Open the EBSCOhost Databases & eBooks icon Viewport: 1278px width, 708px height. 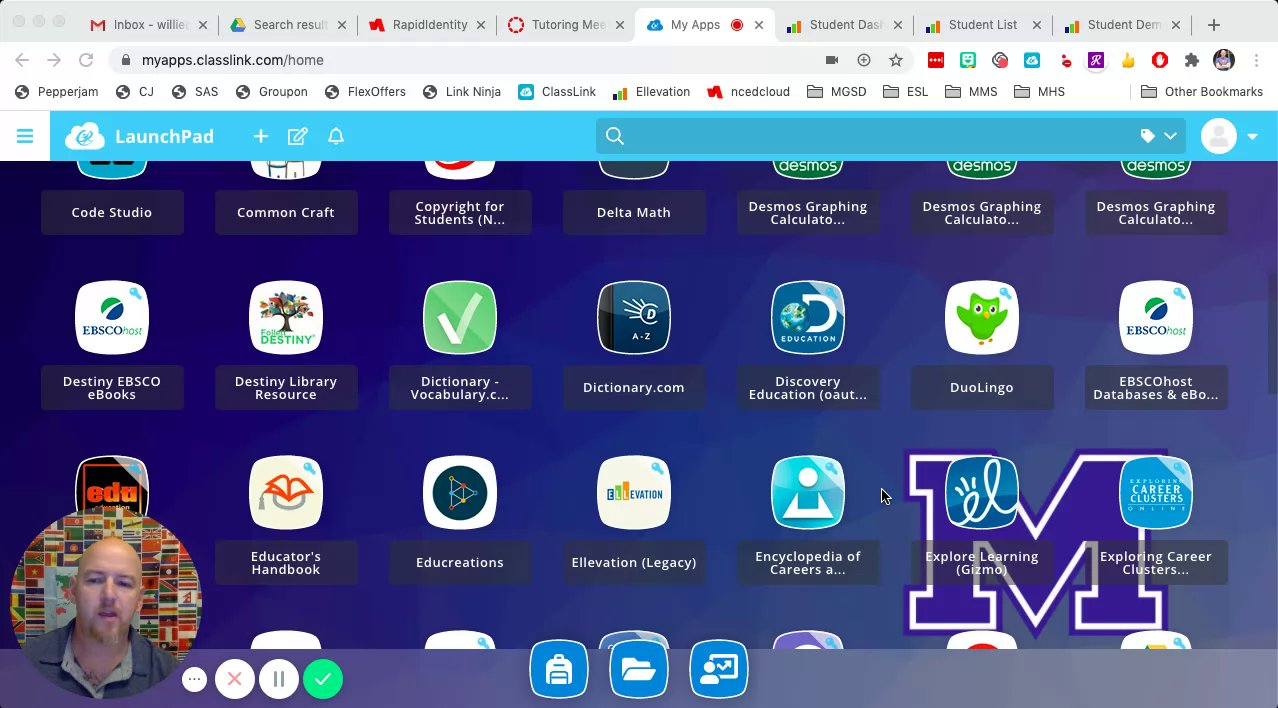pyautogui.click(x=1156, y=318)
